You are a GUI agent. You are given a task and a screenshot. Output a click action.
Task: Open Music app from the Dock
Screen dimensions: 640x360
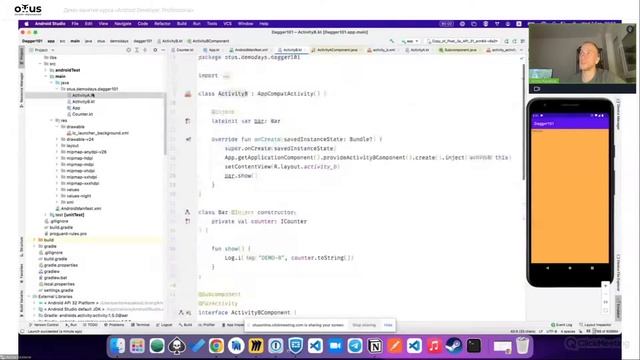coord(434,346)
